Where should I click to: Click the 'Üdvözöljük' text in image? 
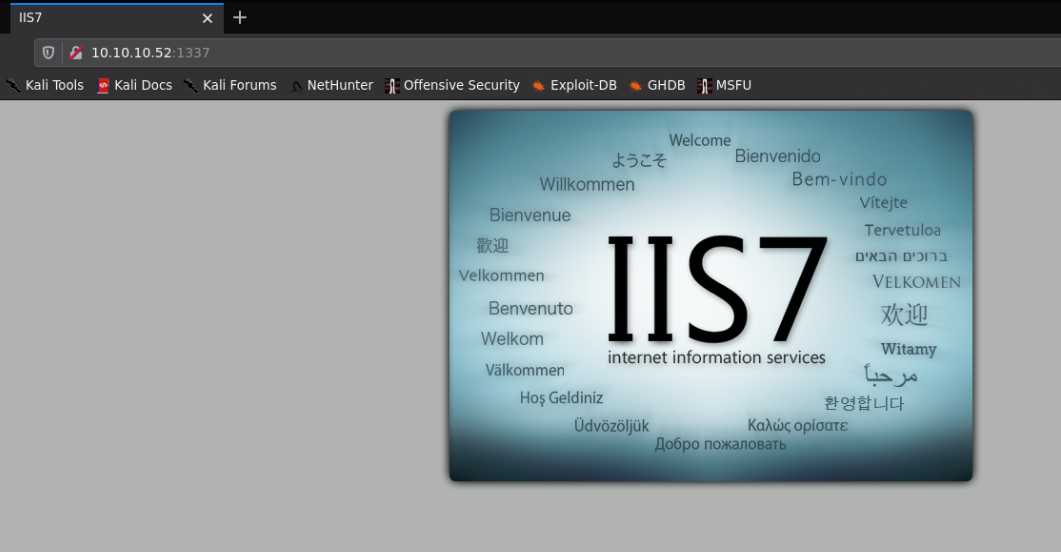coord(611,426)
